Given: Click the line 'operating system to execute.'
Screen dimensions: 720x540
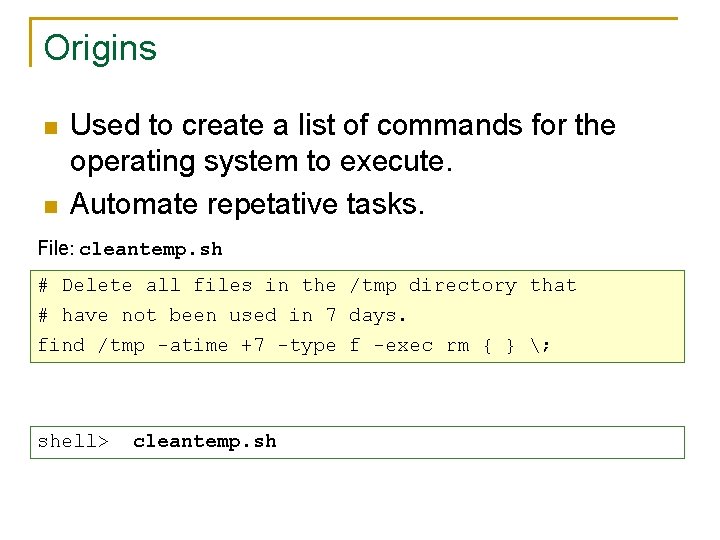Looking at the screenshot, I should tap(261, 162).
